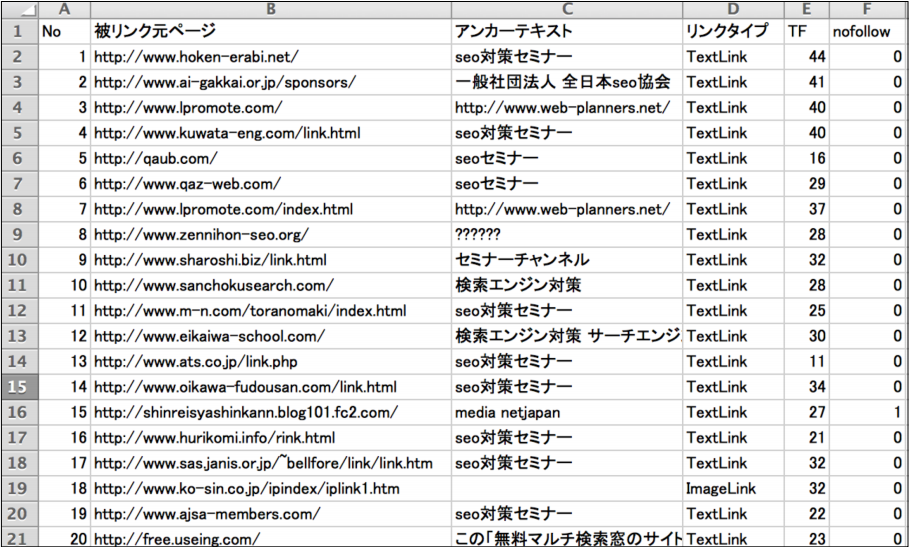The image size is (910, 547).
Task: Click the アンカーテキスト header cell
Action: [x=567, y=31]
